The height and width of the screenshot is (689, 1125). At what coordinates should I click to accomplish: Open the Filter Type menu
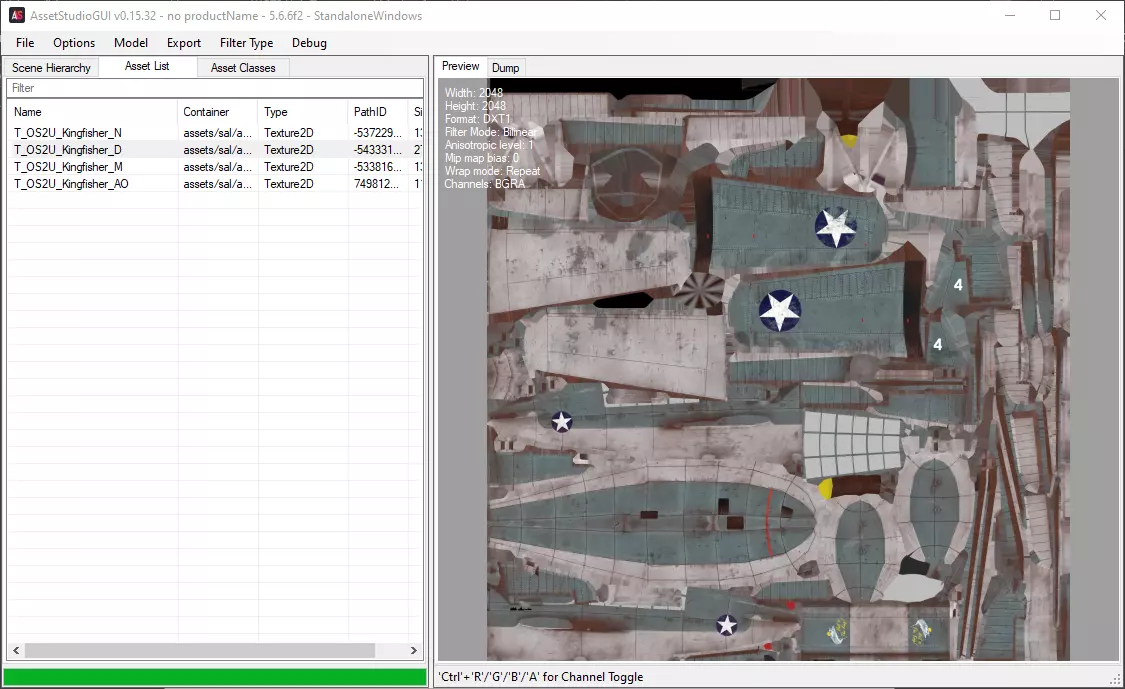(246, 43)
